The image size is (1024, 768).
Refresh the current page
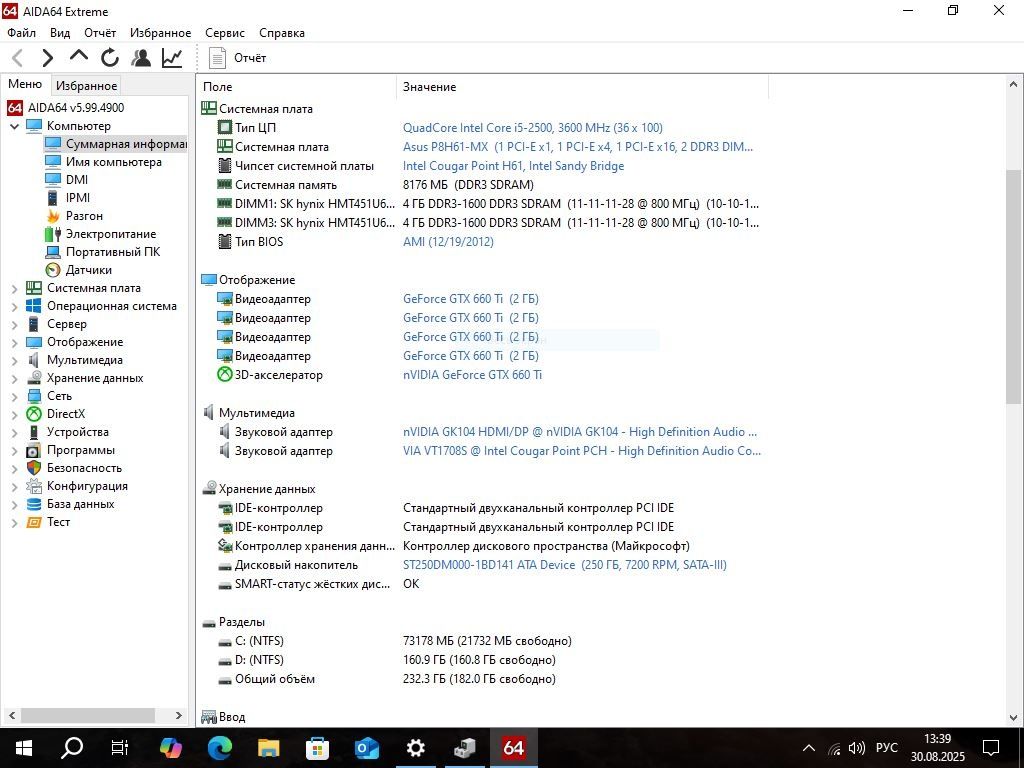110,58
